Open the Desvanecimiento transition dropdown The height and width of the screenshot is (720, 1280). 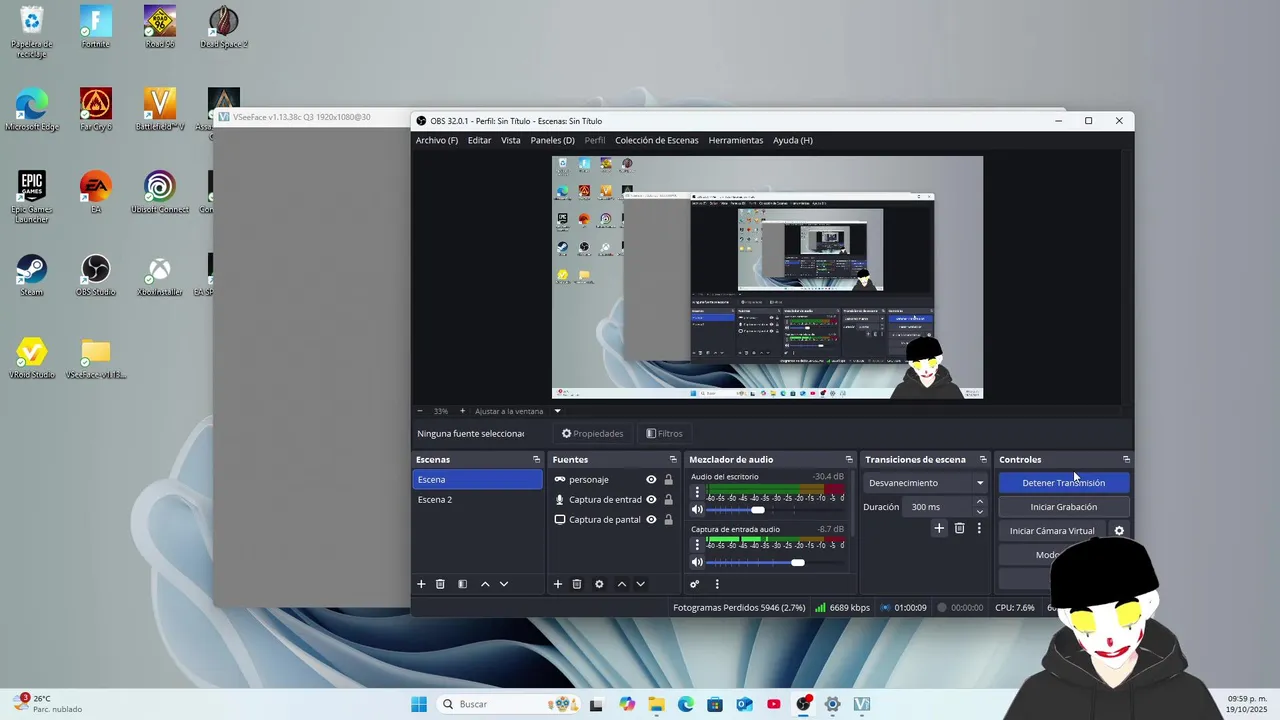coord(925,483)
